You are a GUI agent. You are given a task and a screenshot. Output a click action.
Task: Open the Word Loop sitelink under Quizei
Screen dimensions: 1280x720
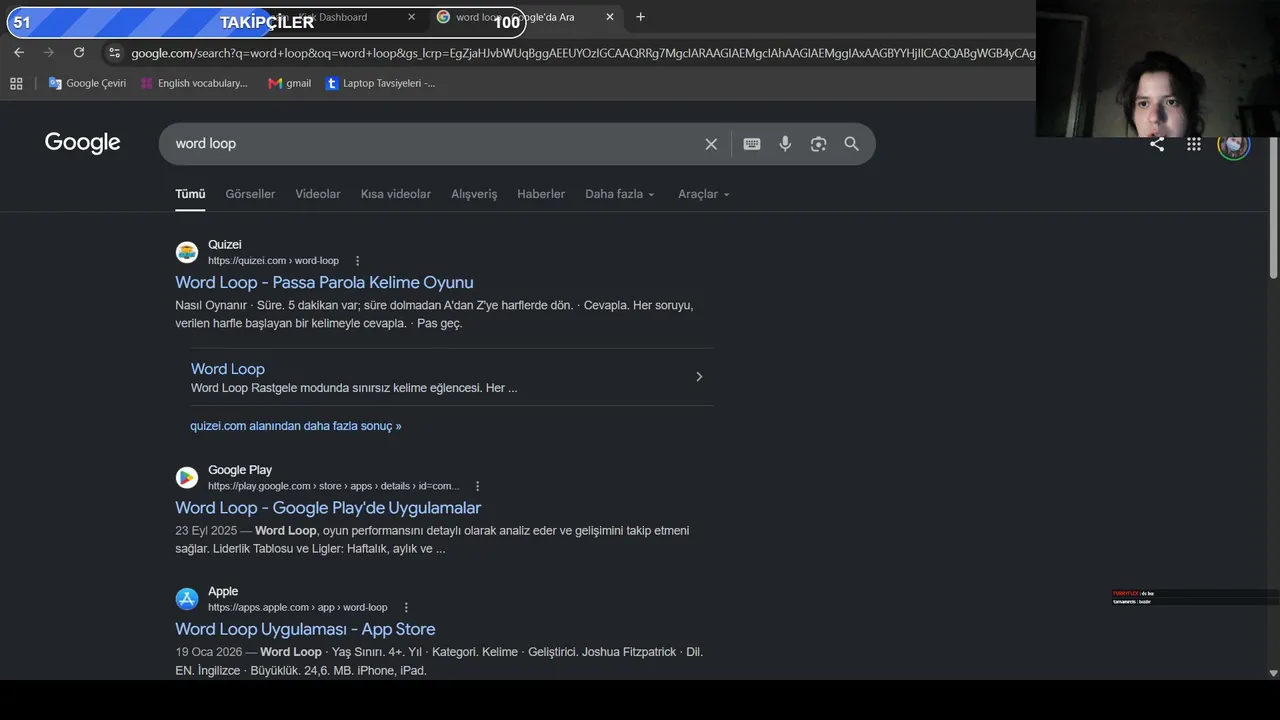[x=228, y=369]
